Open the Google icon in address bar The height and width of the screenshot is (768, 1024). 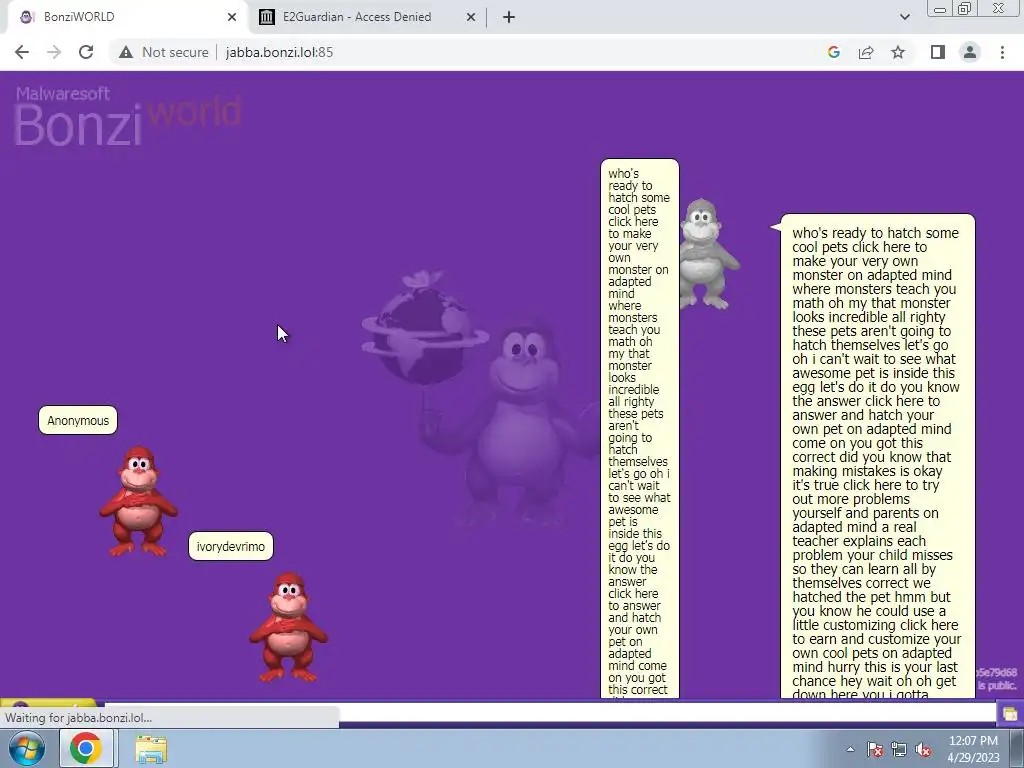tap(833, 52)
